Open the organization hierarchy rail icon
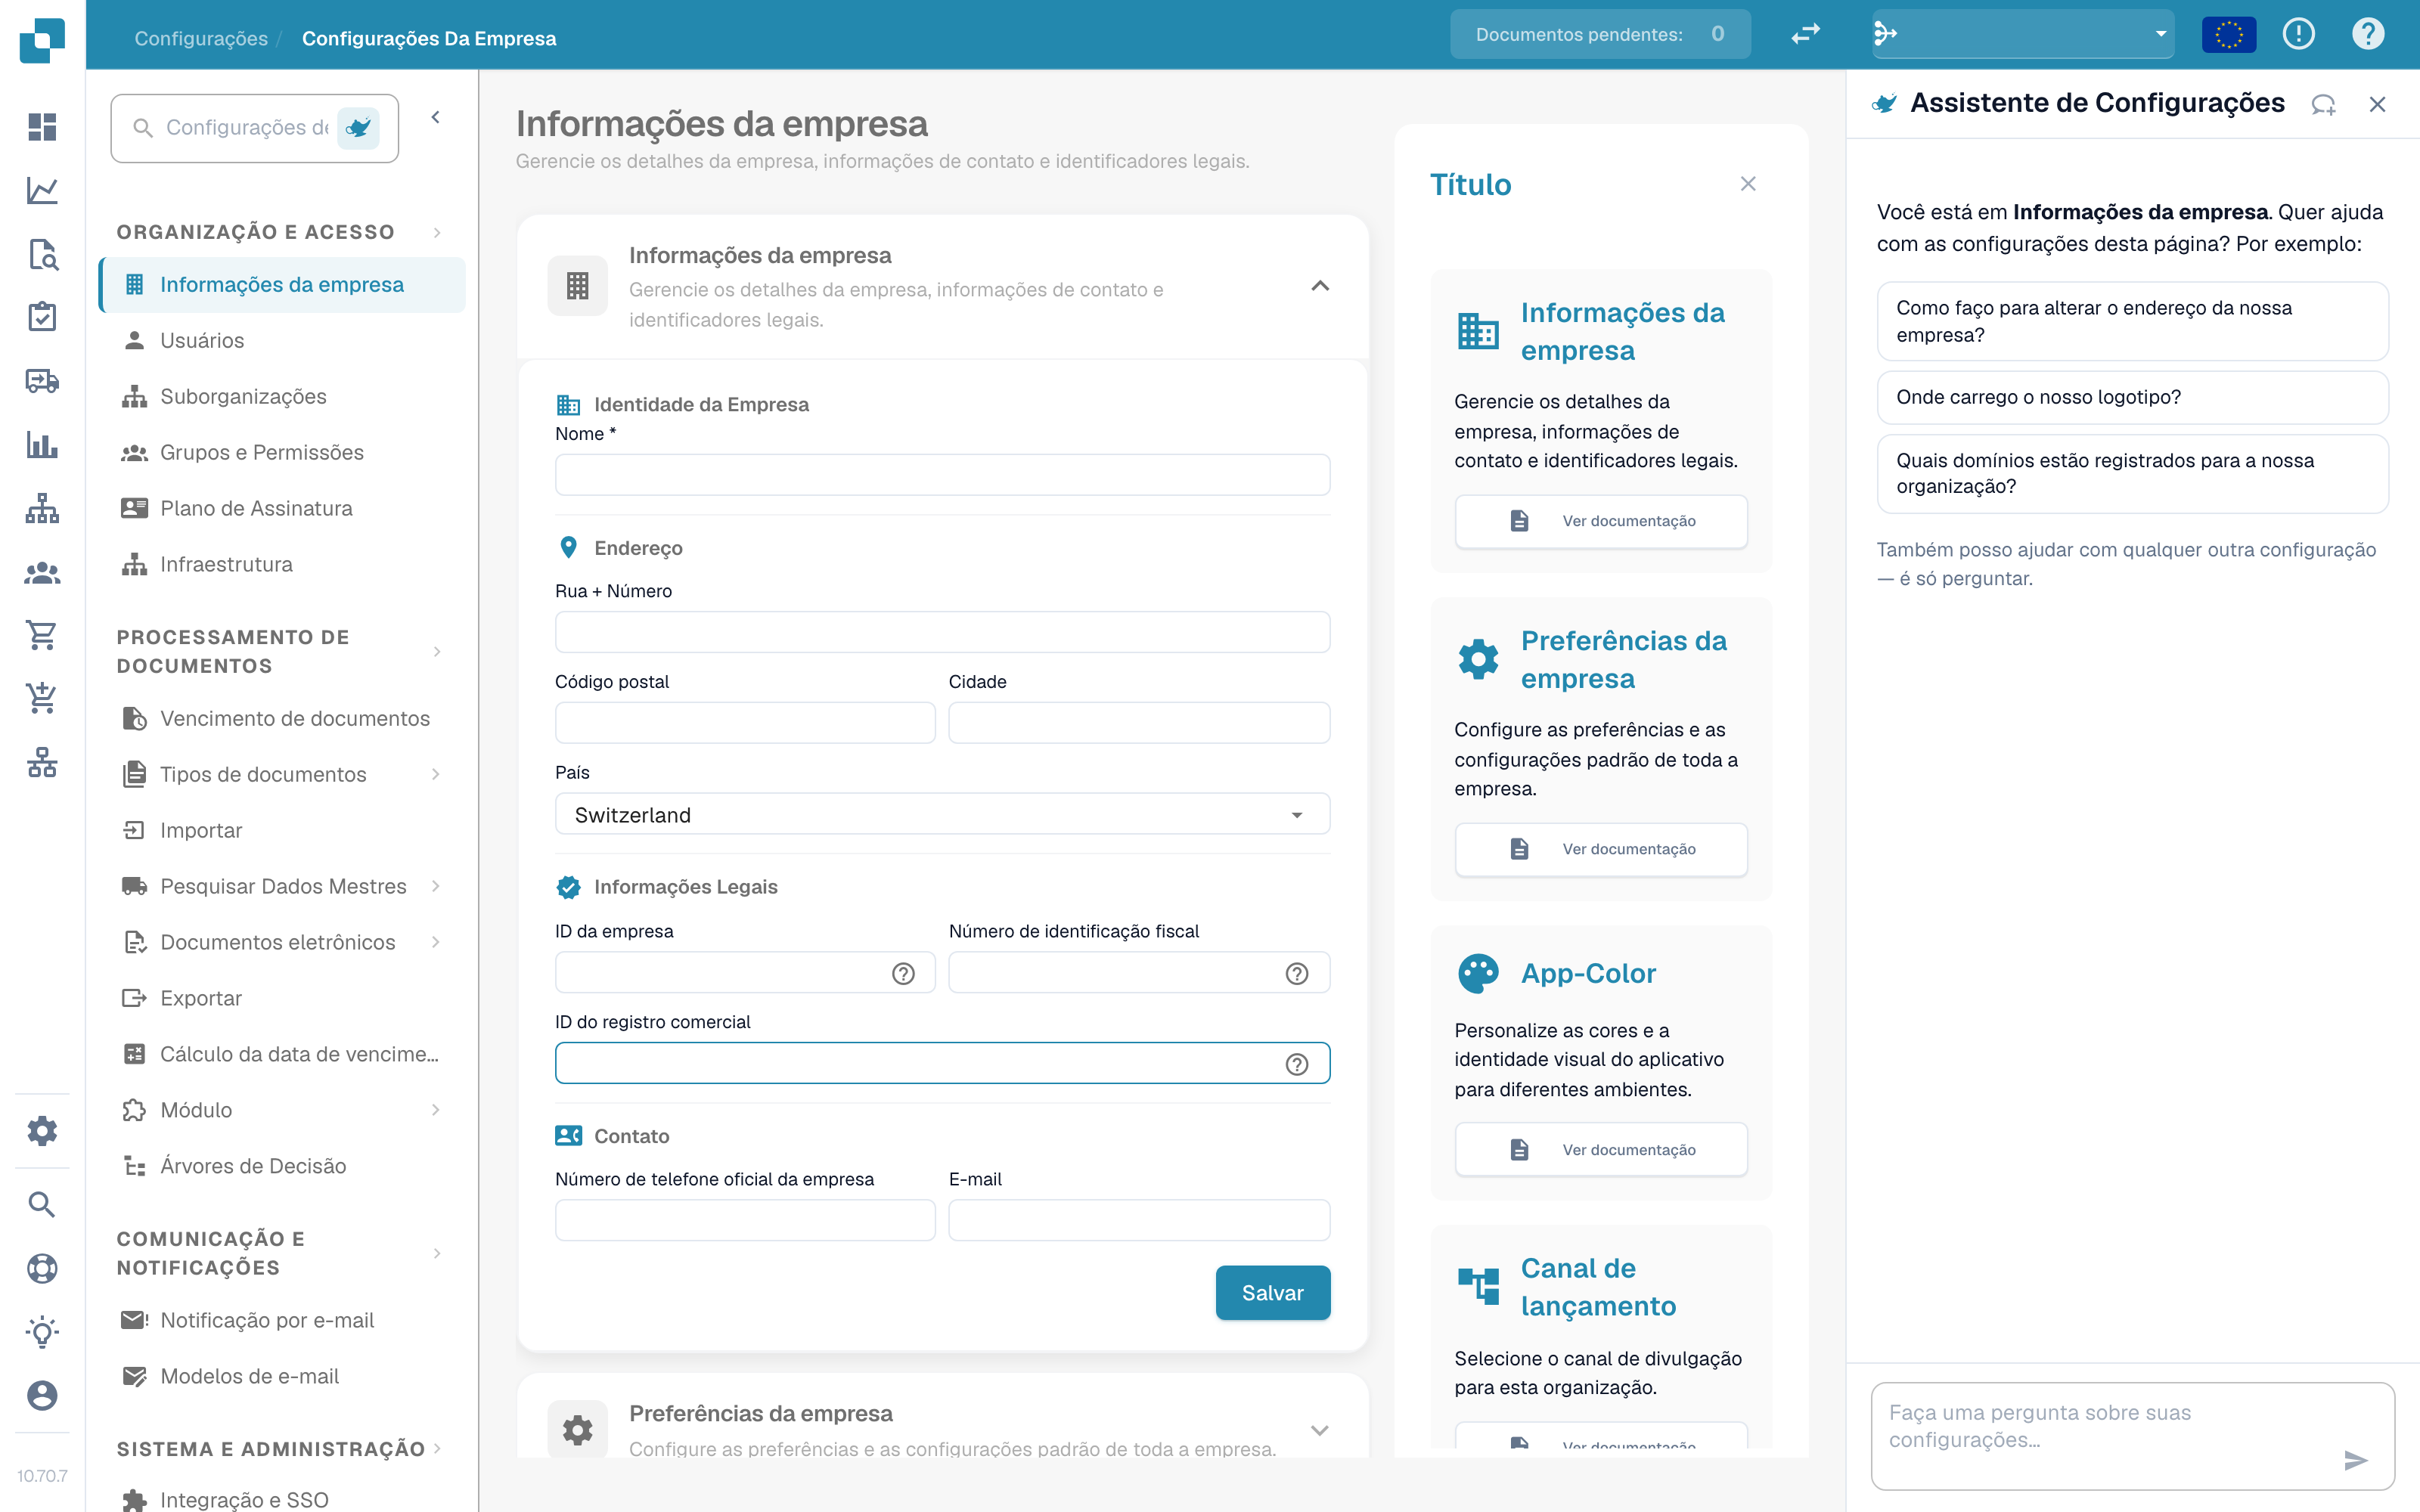This screenshot has height=1512, width=2420. point(42,508)
